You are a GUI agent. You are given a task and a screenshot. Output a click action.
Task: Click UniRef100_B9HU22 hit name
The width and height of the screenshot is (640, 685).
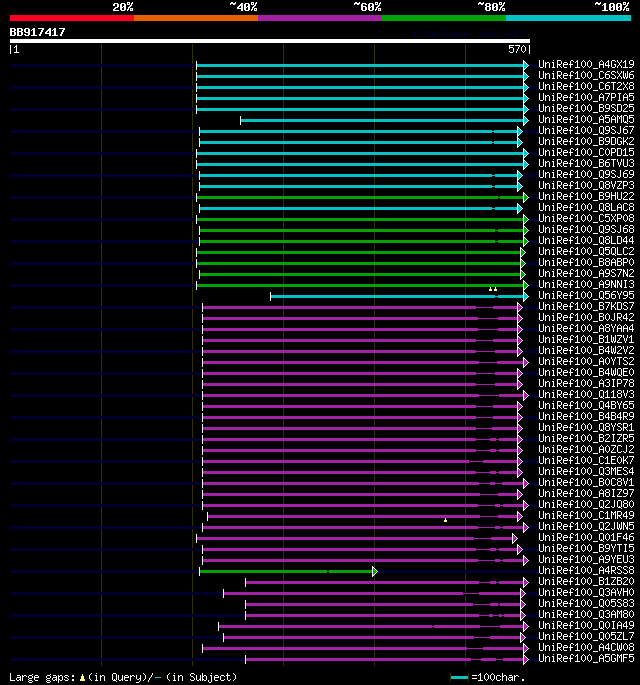(x=586, y=196)
